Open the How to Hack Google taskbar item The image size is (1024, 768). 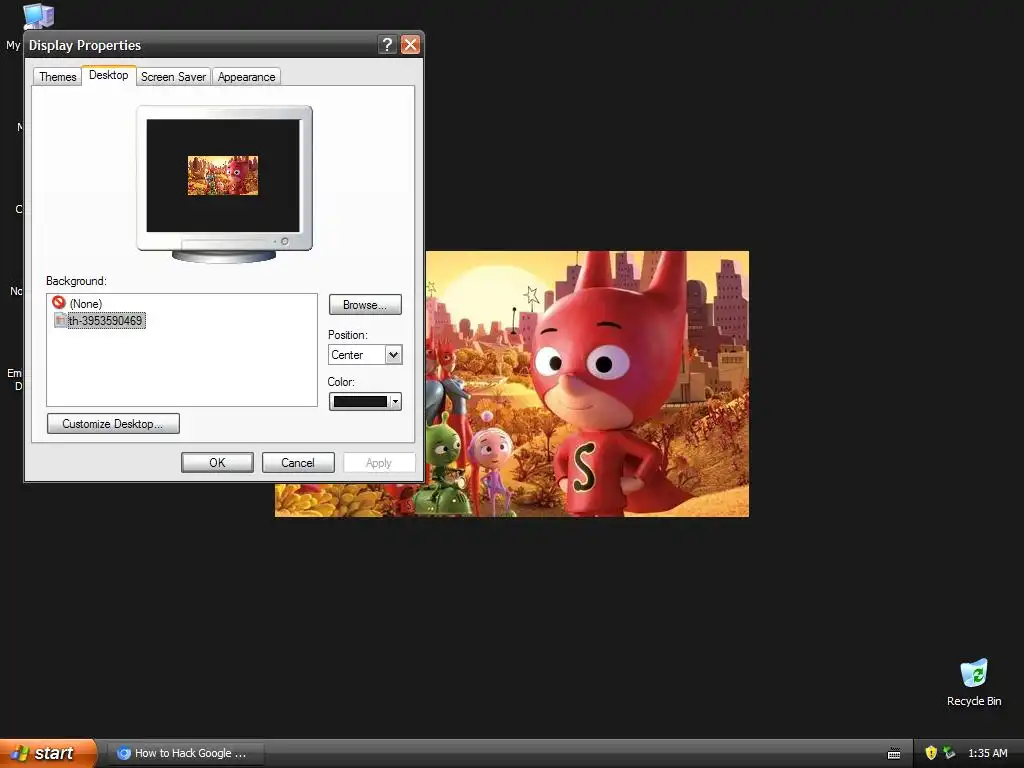185,753
